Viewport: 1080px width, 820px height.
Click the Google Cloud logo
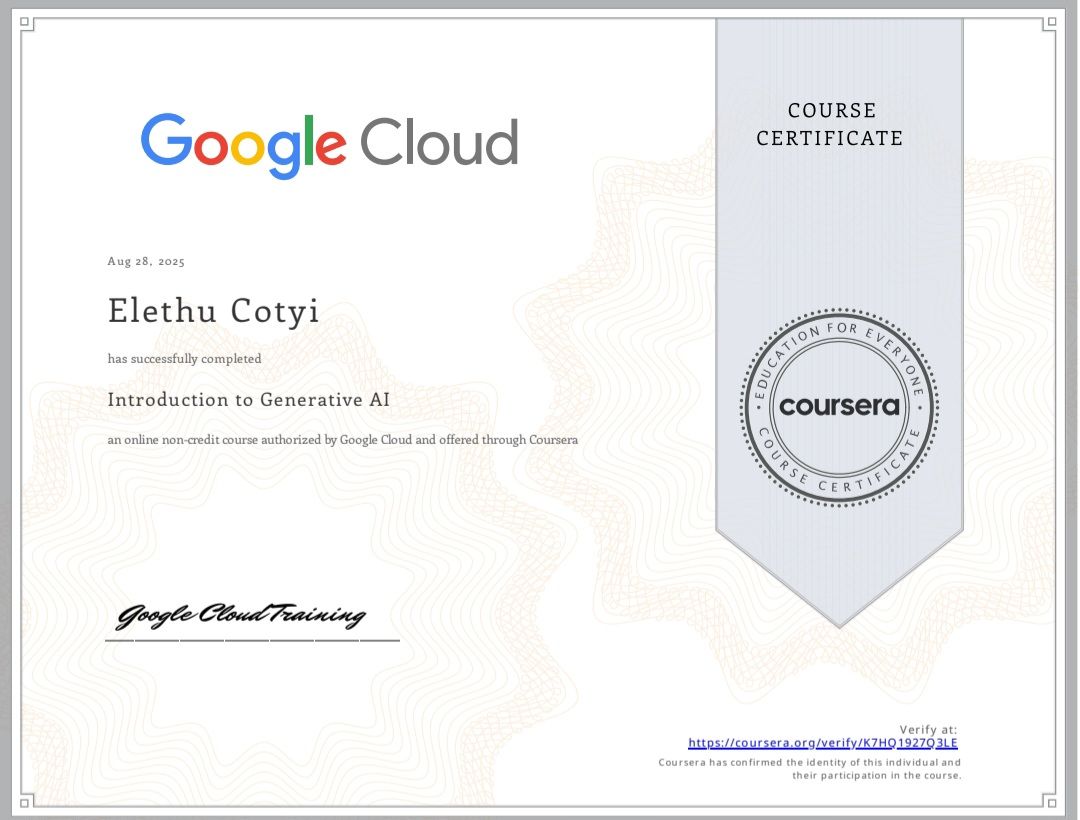(330, 140)
